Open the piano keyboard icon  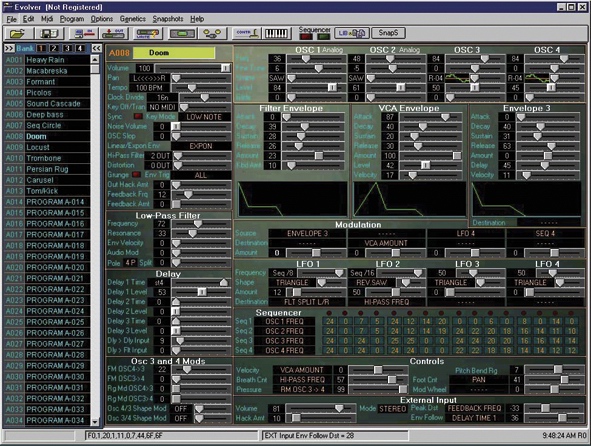coord(277,34)
